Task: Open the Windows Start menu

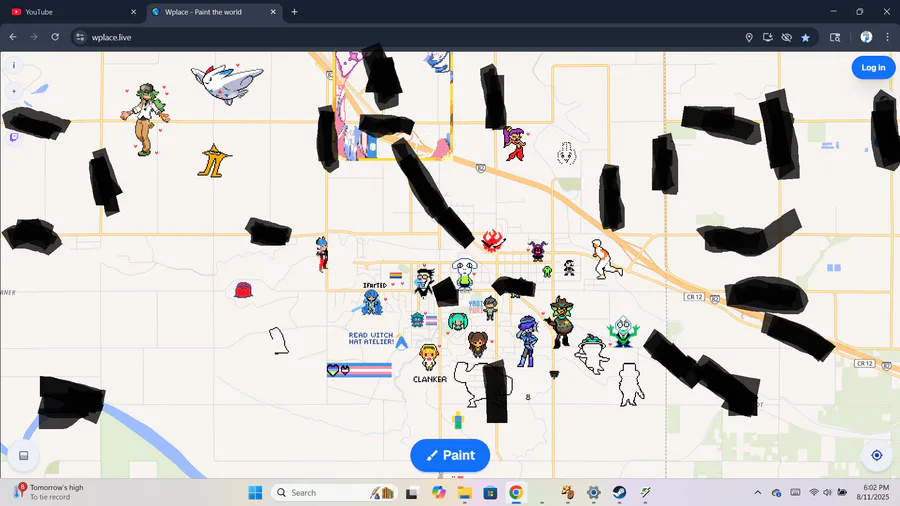Action: [x=255, y=492]
